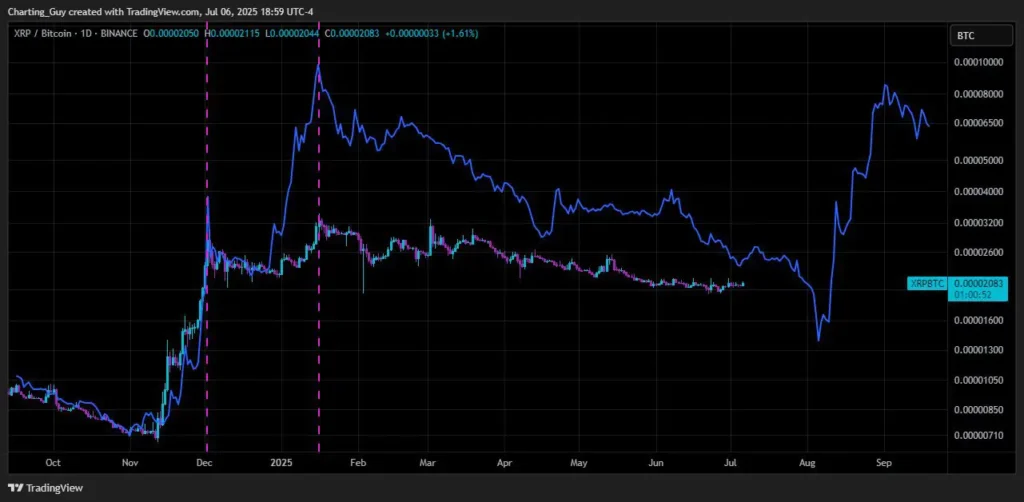Image resolution: width=1024 pixels, height=502 pixels.
Task: Click the Jul label on time axis
Action: pyautogui.click(x=731, y=463)
